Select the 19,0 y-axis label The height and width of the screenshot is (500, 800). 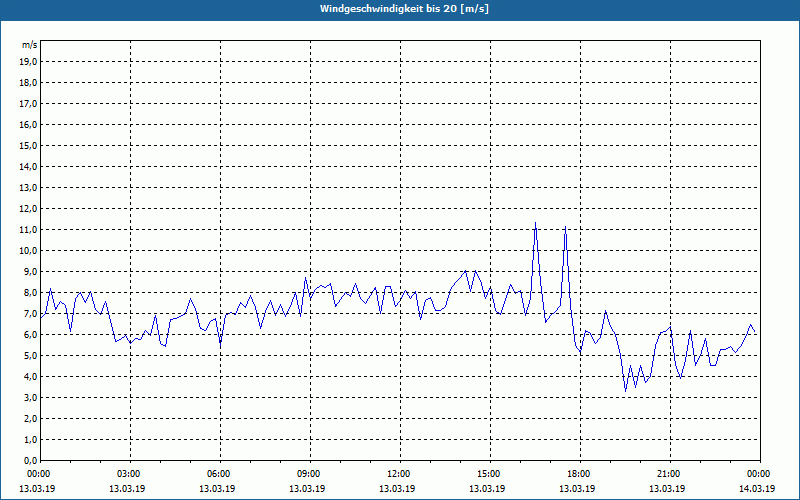[x=28, y=62]
